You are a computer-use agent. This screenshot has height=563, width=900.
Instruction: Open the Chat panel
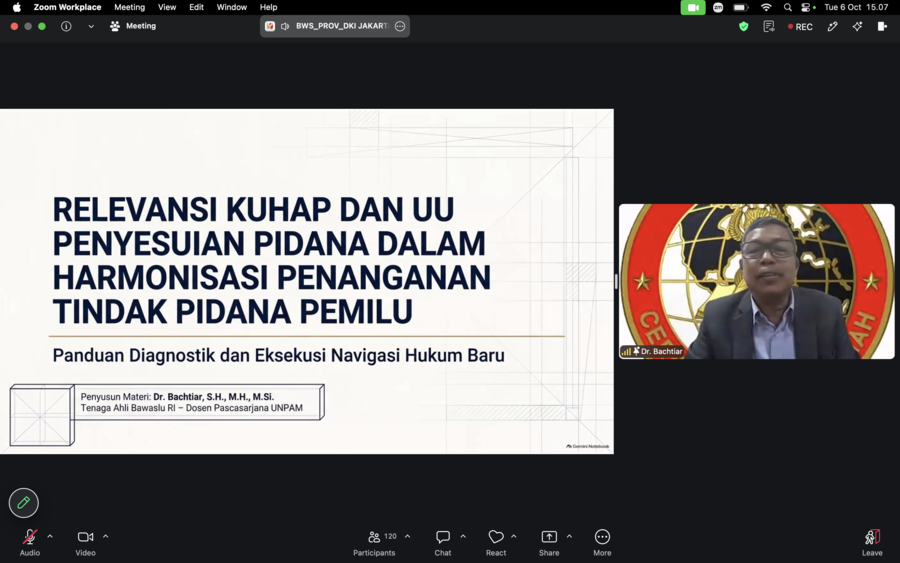(x=443, y=542)
